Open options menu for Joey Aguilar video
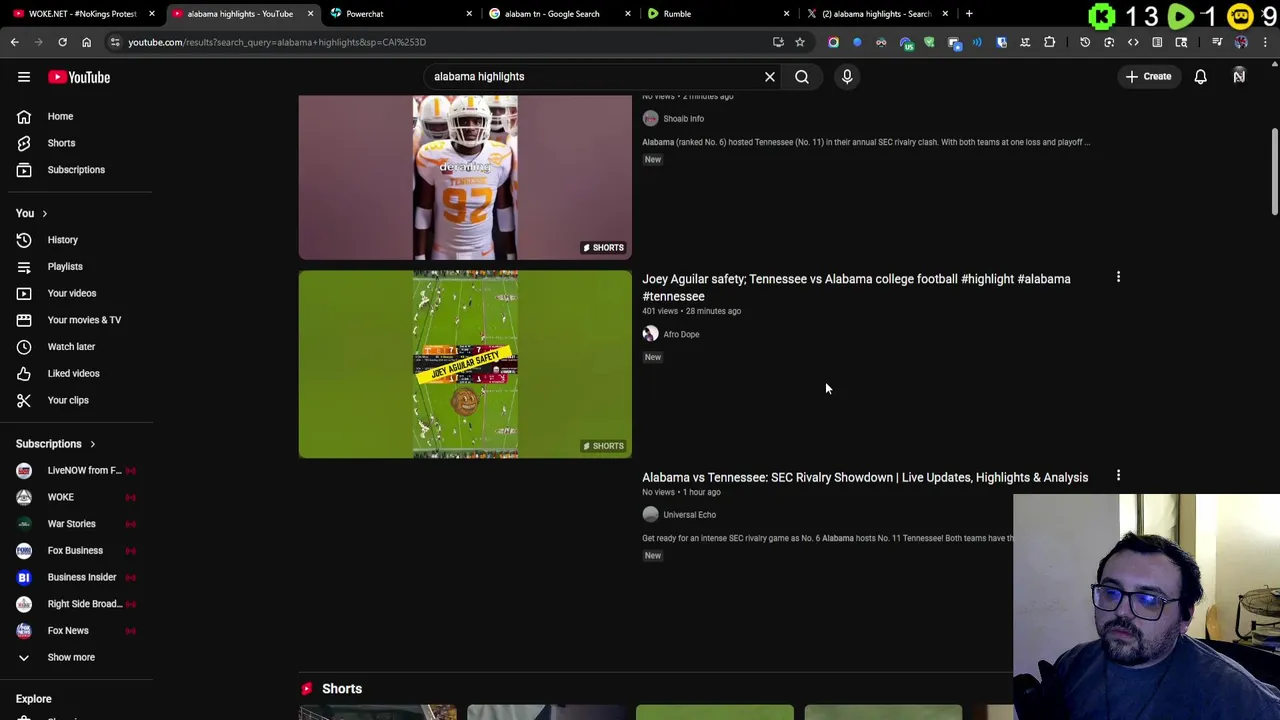The image size is (1280, 720). pos(1118,277)
